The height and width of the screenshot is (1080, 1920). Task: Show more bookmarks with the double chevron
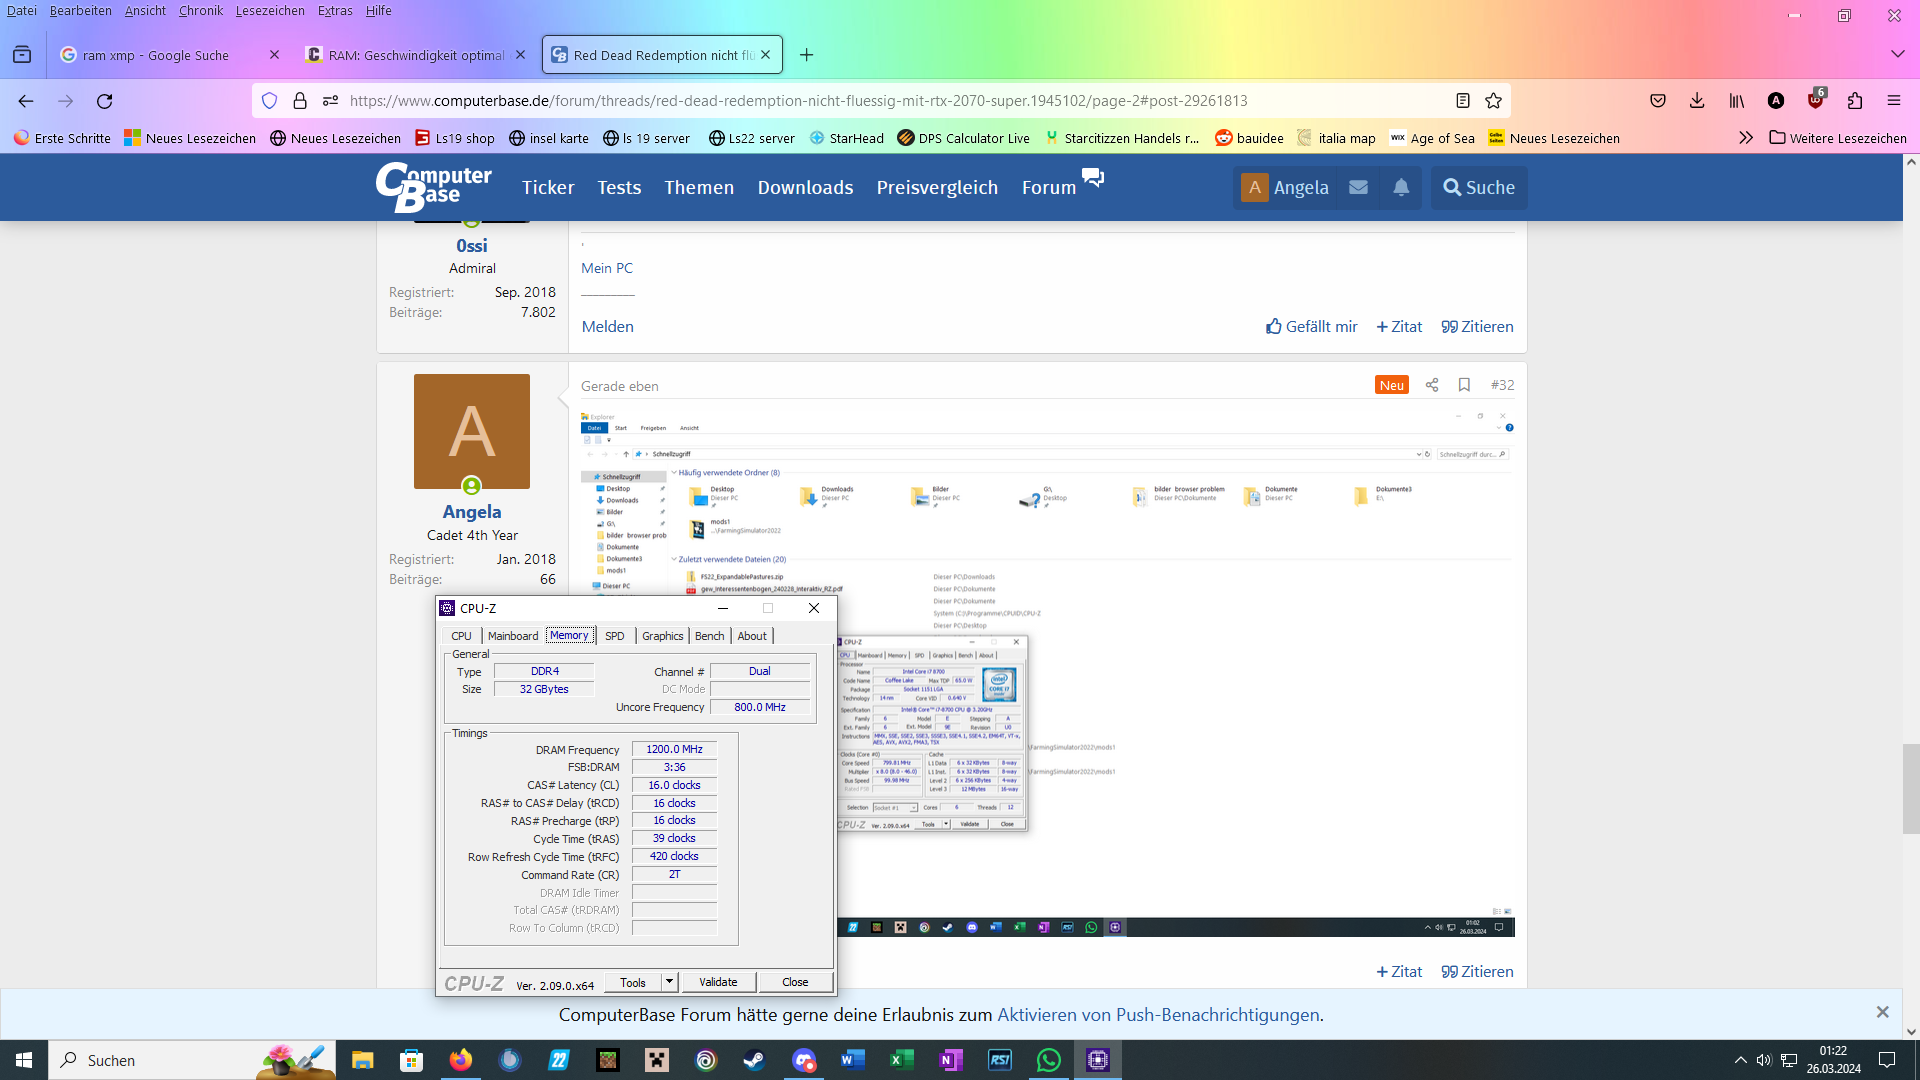(x=1746, y=138)
